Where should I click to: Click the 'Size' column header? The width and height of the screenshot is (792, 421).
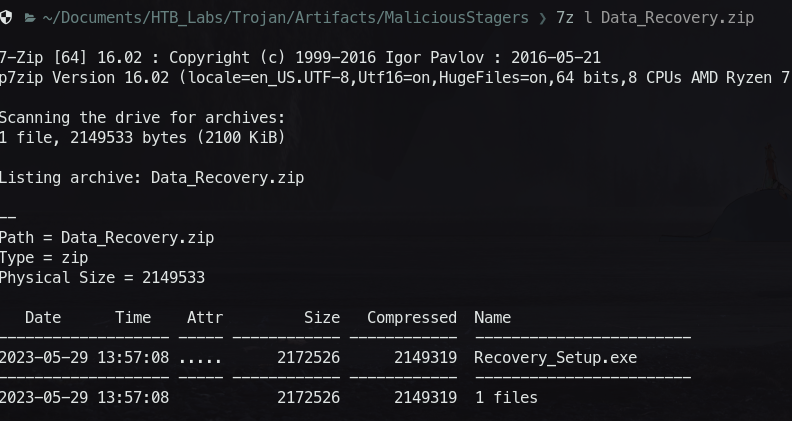click(x=321, y=318)
